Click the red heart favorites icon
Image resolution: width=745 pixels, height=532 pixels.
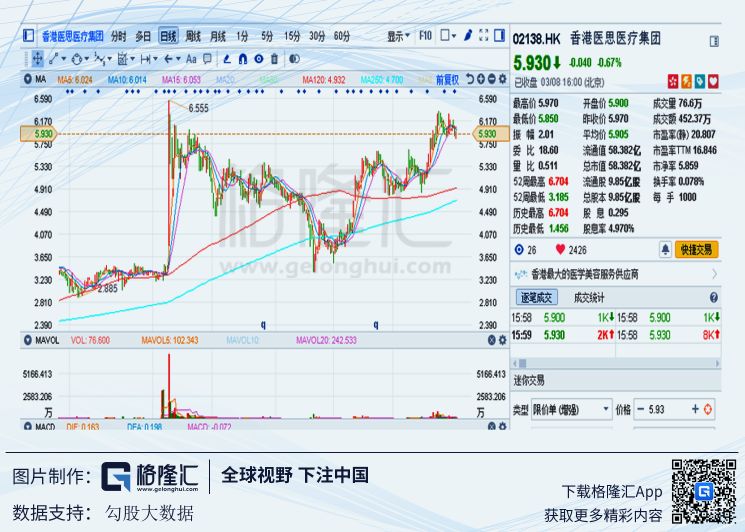[560, 249]
